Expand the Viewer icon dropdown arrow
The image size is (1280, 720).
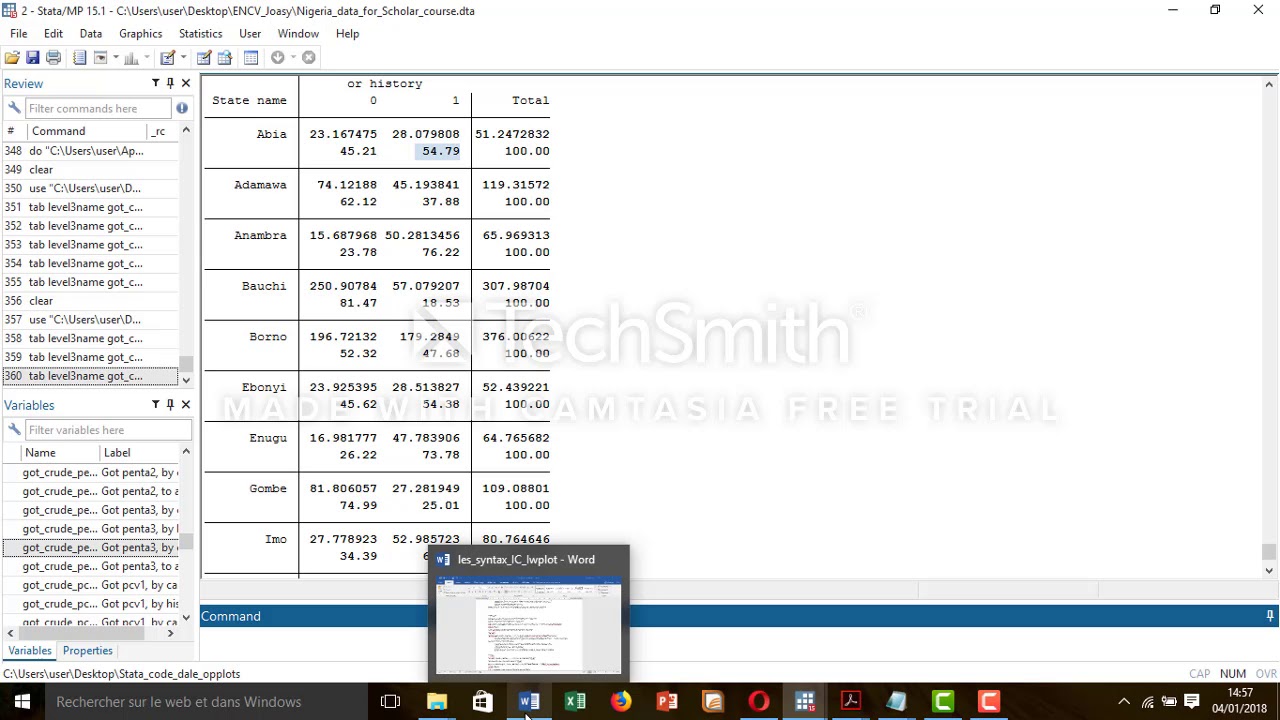click(116, 57)
